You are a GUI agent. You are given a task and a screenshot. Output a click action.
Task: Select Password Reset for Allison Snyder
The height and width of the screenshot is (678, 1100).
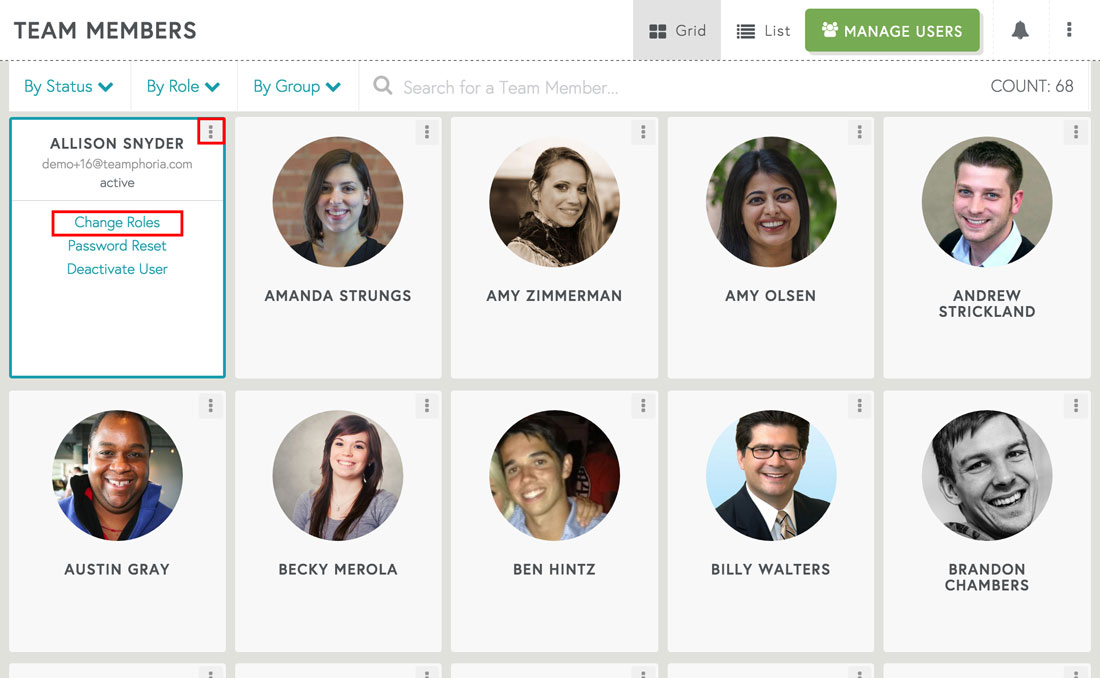pos(117,245)
